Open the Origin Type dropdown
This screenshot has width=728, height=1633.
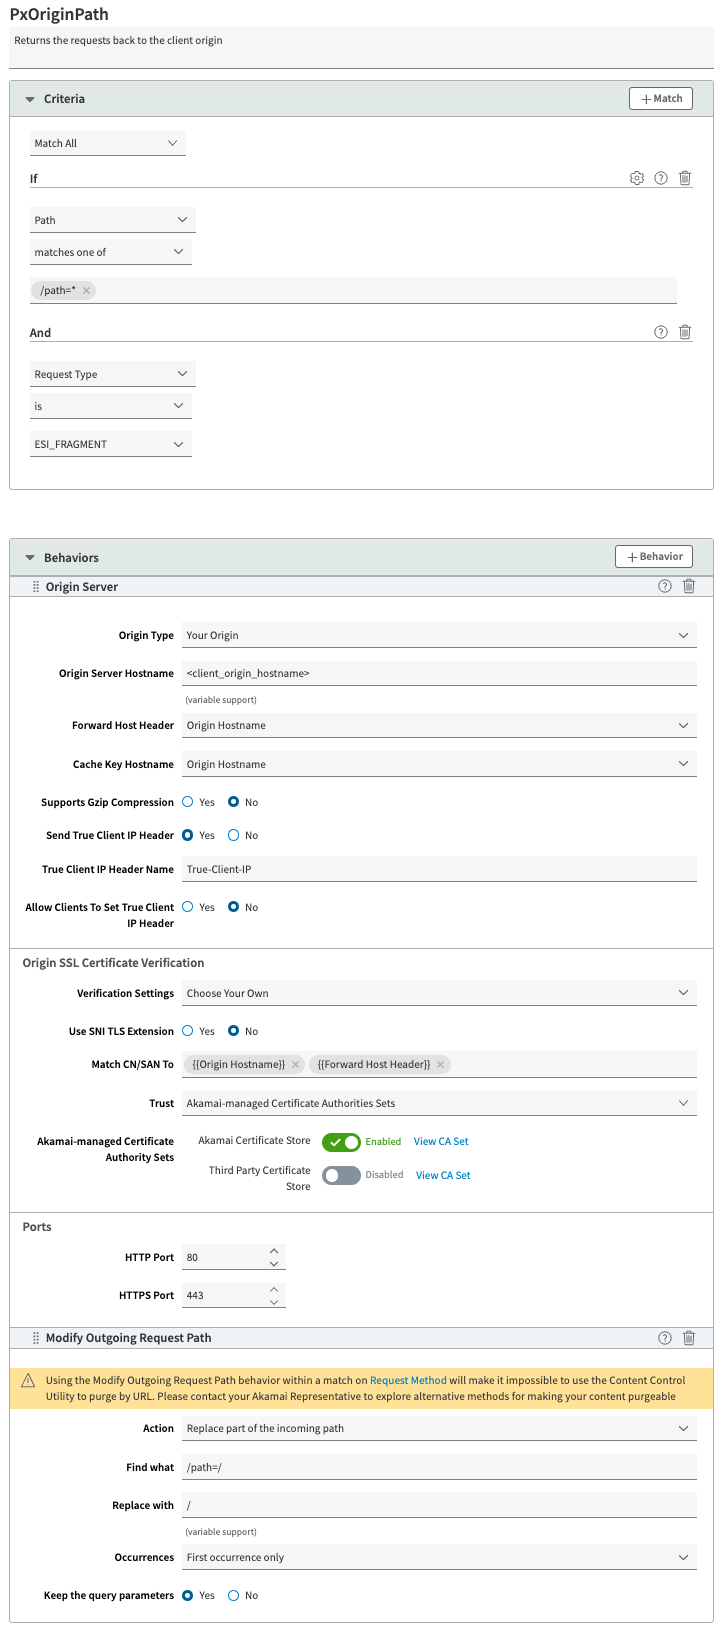(439, 635)
